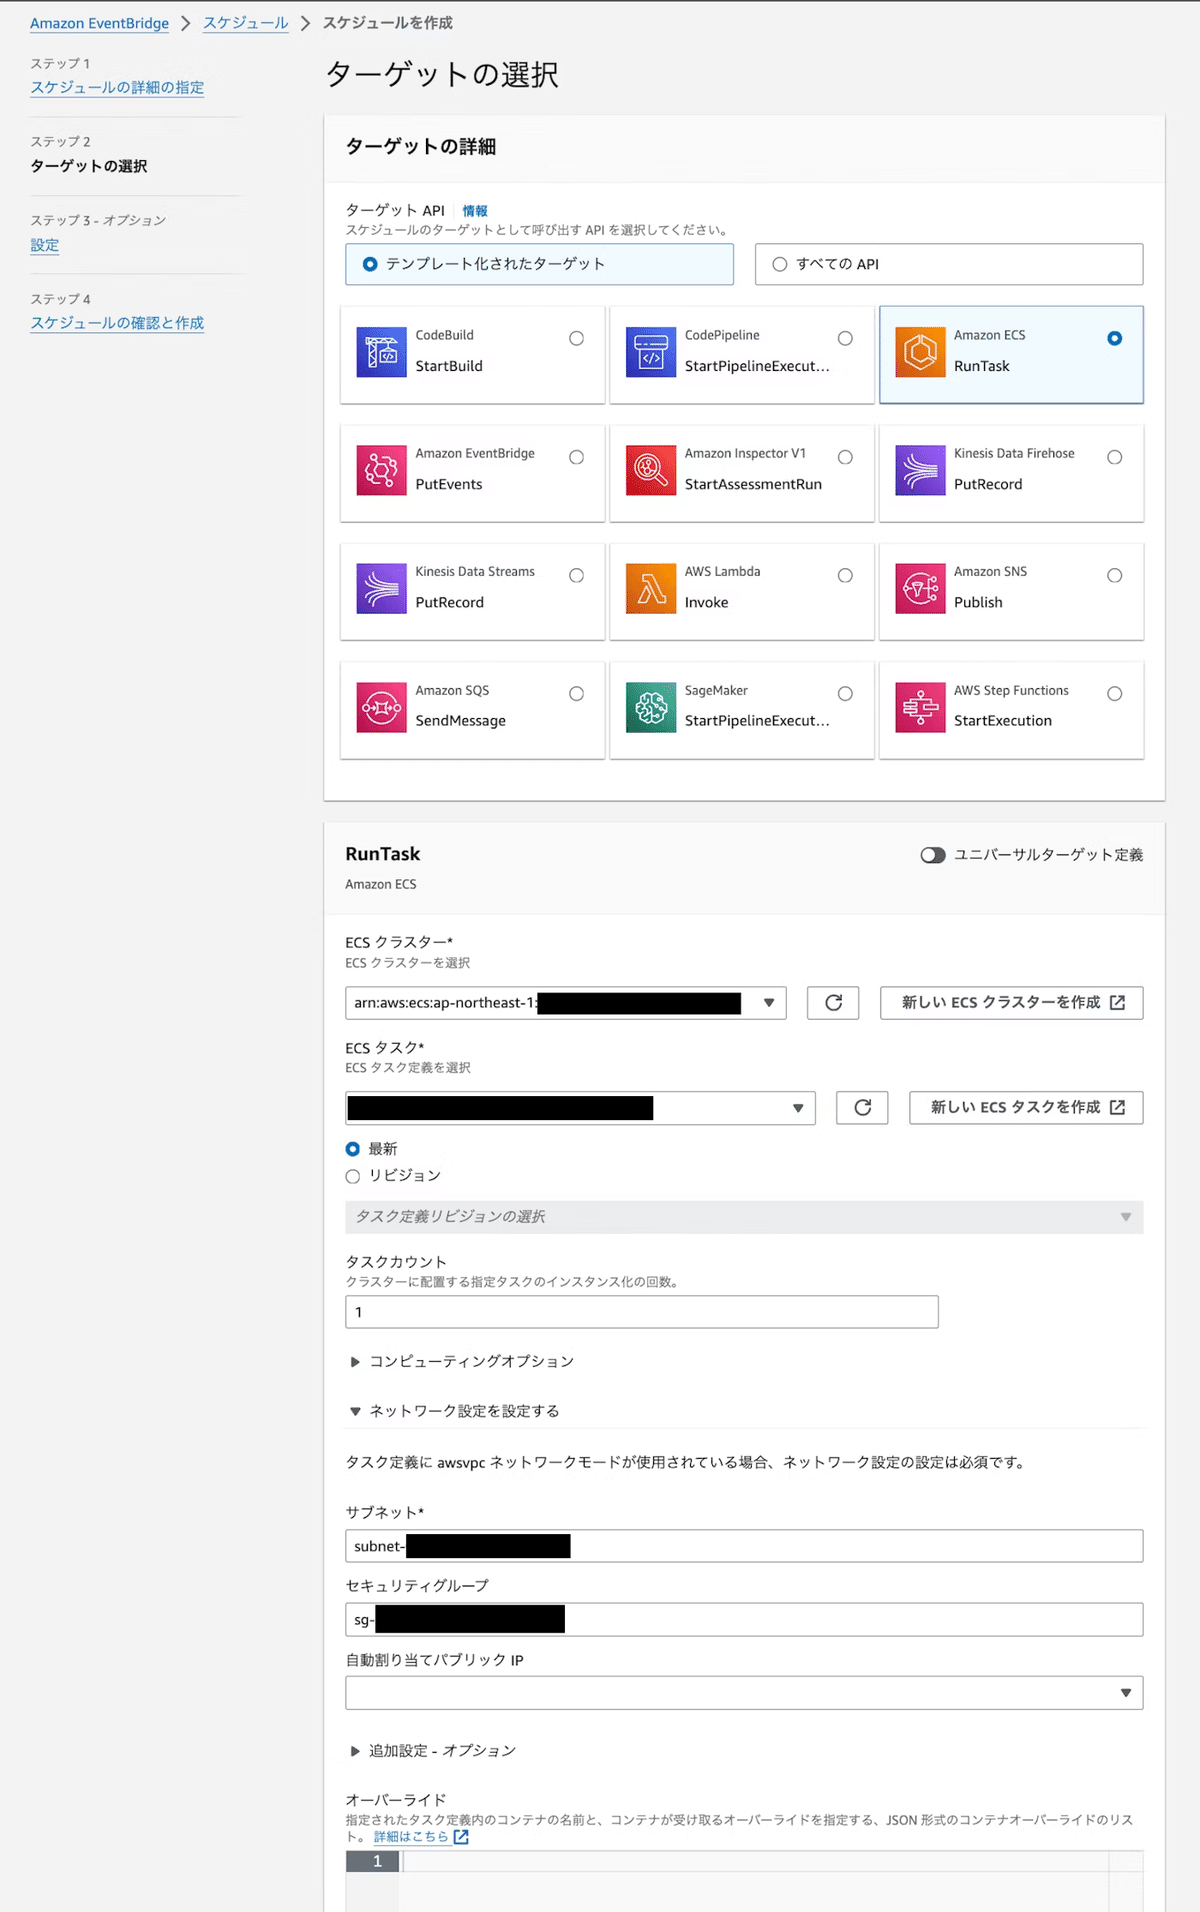Open スケジュール breadcrumb link
1200x1912 pixels.
tap(246, 23)
